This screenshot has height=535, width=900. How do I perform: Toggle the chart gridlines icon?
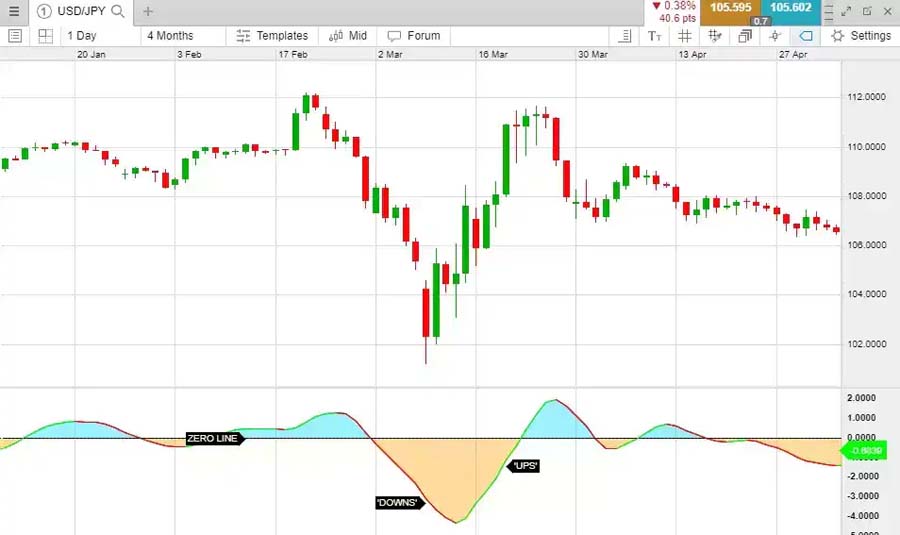tap(685, 36)
